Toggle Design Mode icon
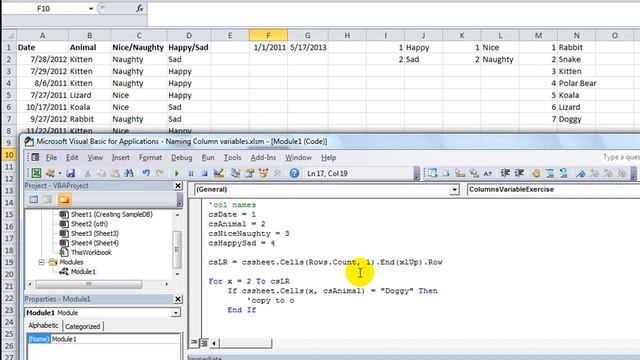The width and height of the screenshot is (640, 360). (219, 173)
